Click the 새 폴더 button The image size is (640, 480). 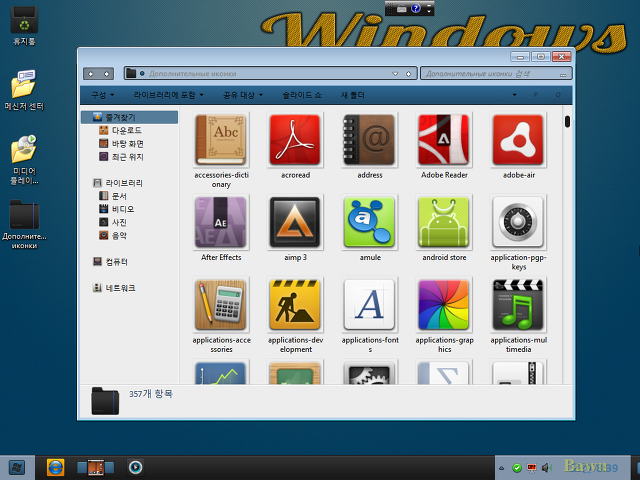pyautogui.click(x=353, y=95)
